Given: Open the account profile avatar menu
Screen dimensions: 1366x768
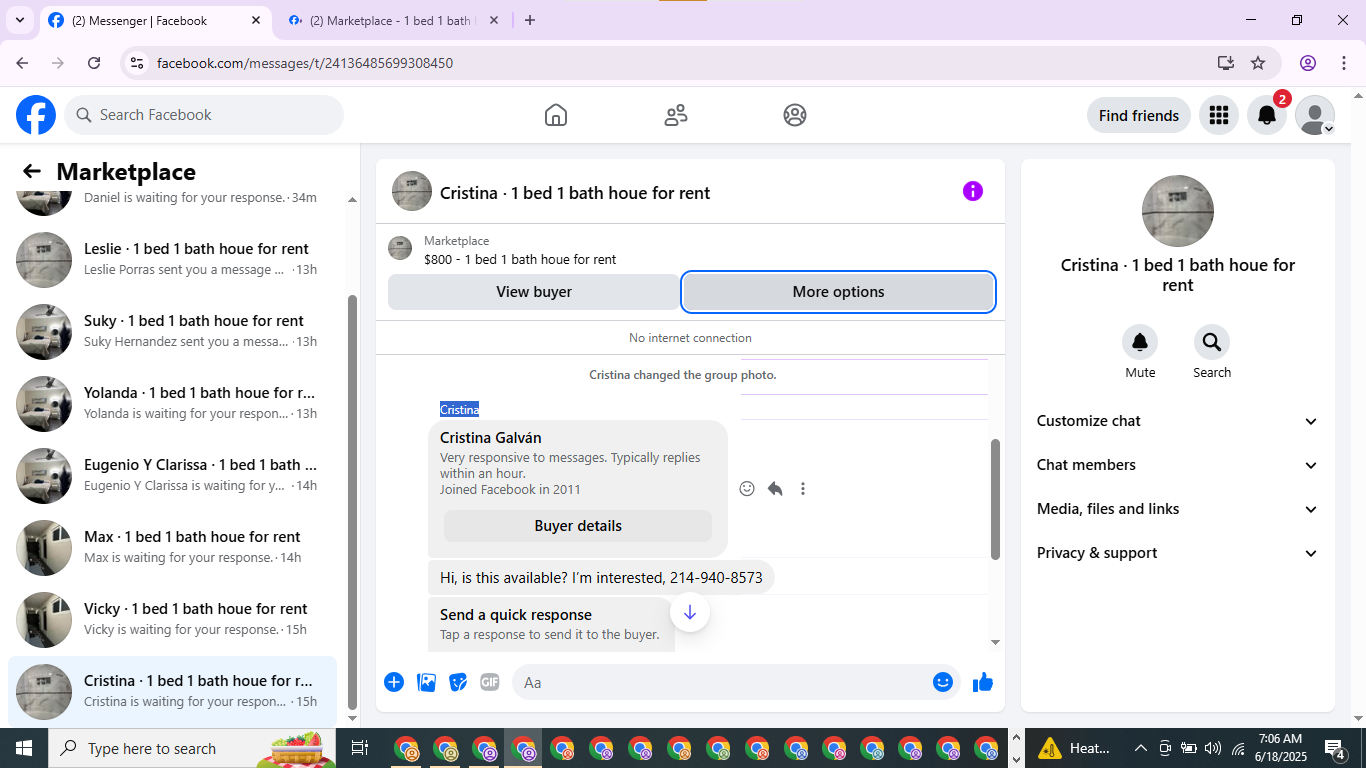Looking at the screenshot, I should pyautogui.click(x=1315, y=115).
